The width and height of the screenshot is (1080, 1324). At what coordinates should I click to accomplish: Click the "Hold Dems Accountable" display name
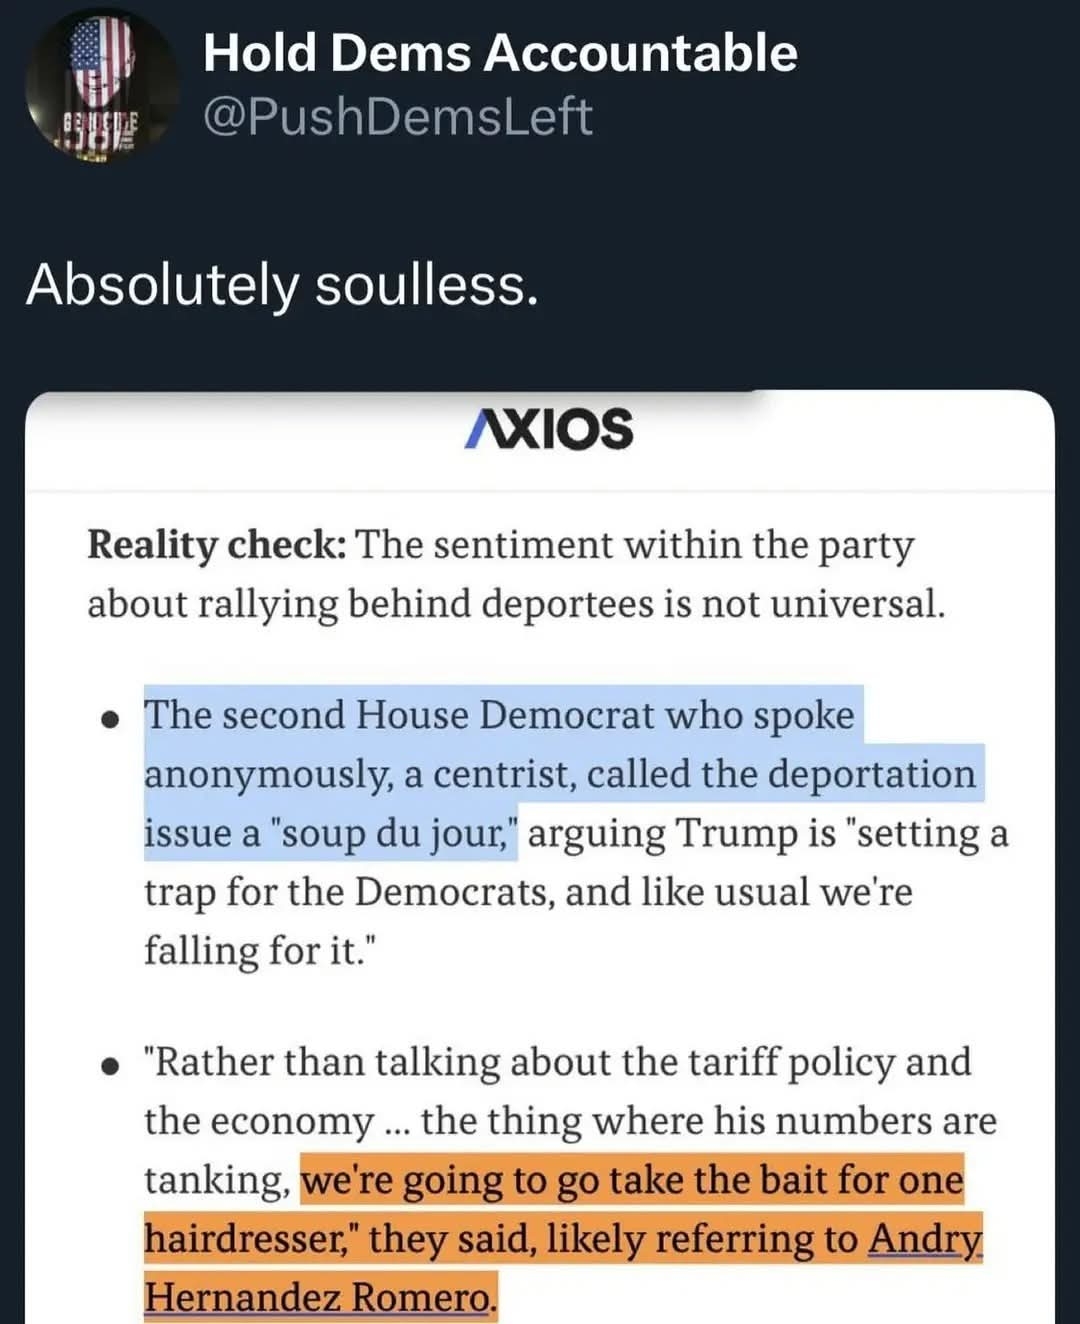coord(500,53)
